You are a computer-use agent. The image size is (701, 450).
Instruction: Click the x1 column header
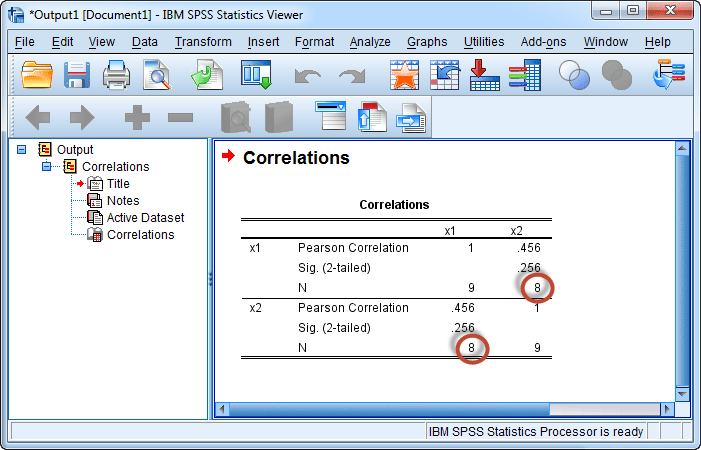(x=450, y=231)
